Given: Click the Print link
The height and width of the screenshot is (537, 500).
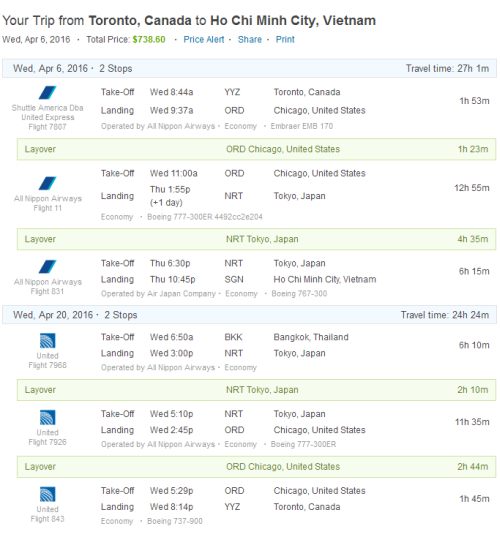Looking at the screenshot, I should (x=285, y=40).
